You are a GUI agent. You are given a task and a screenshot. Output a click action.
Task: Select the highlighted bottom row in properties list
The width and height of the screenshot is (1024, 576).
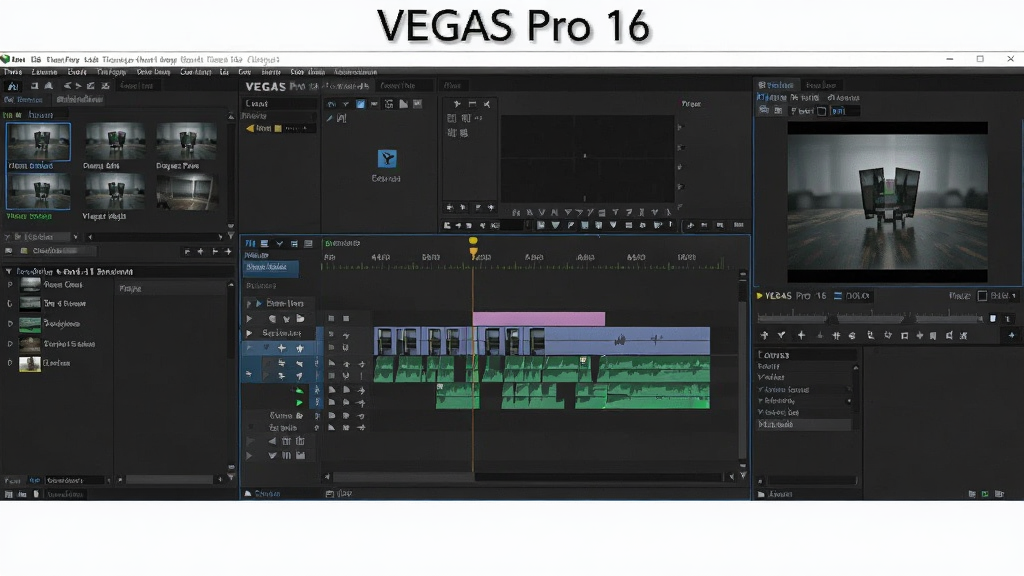tap(804, 424)
